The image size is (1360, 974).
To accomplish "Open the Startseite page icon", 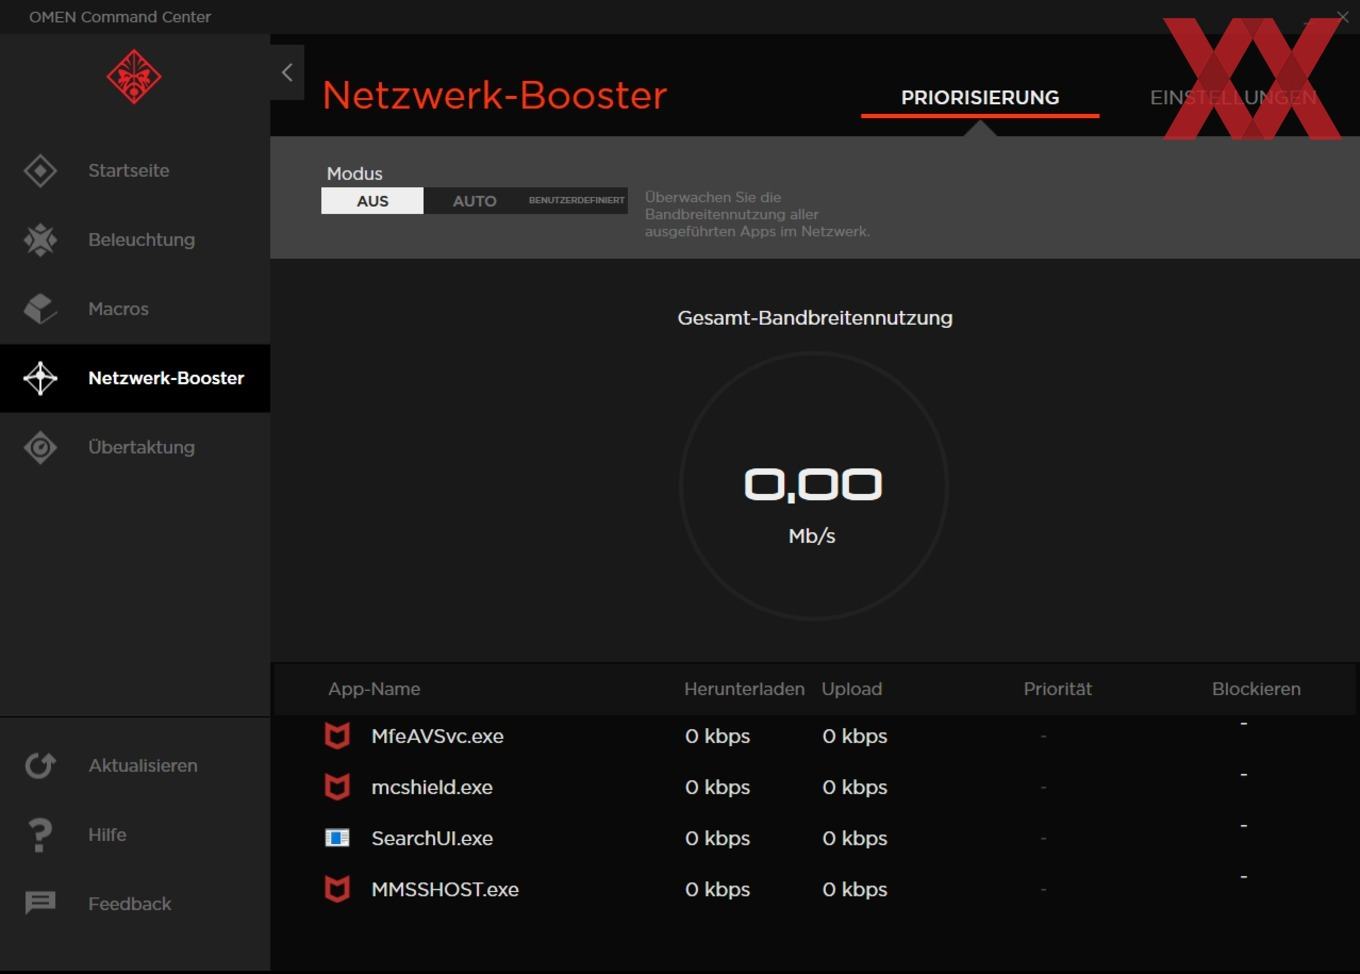I will 40,171.
